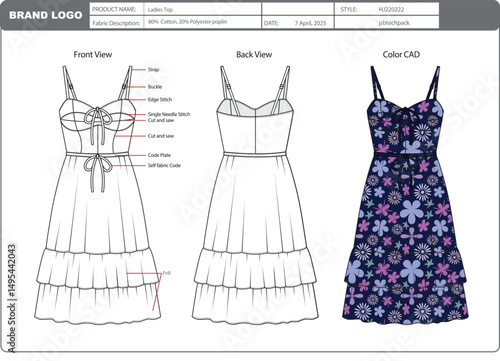The image size is (500, 361).
Task: Select the front view dress line drawing
Action: click(x=97, y=195)
